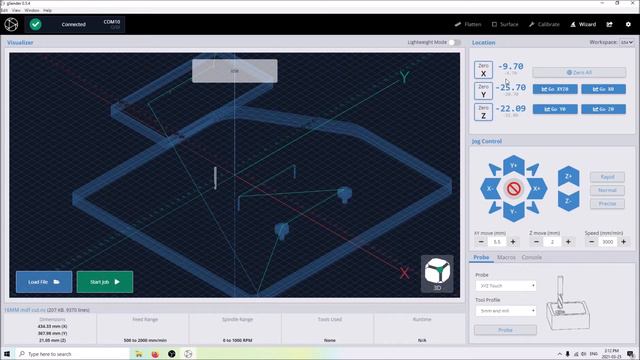The width and height of the screenshot is (640, 360).
Task: Jog Y- direction
Action: (513, 212)
